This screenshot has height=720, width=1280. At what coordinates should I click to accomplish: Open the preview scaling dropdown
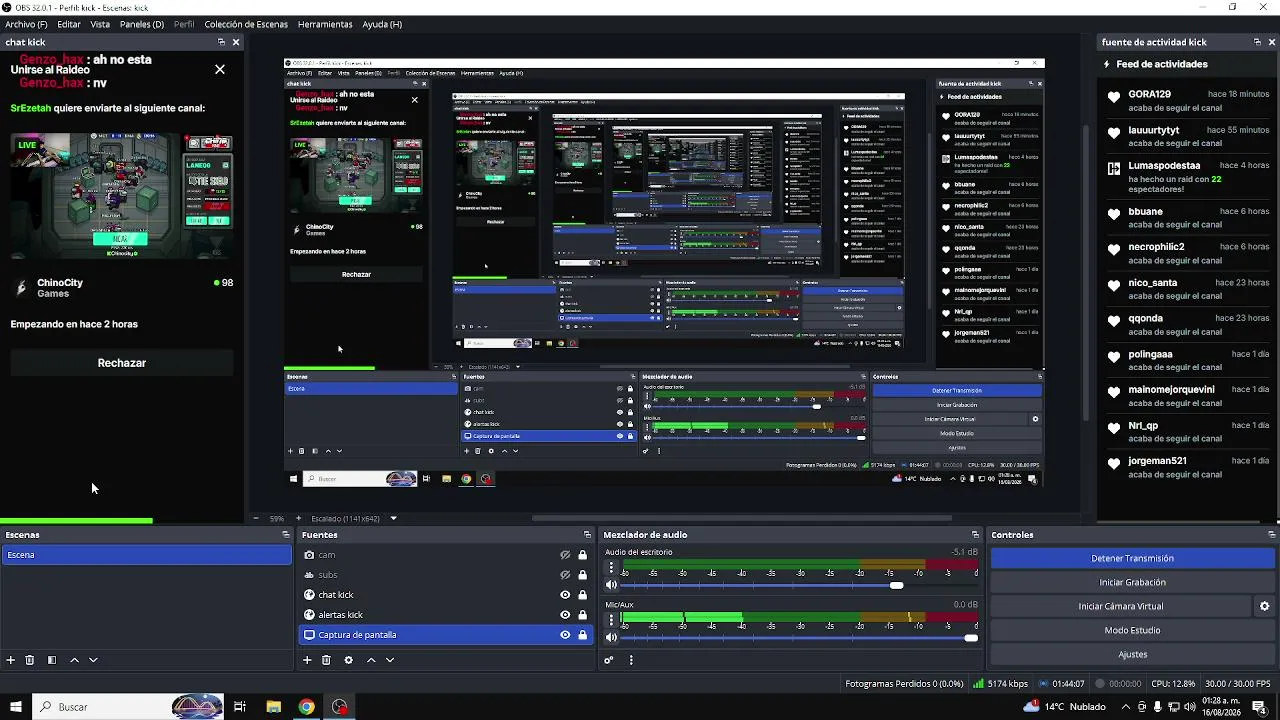[x=393, y=518]
